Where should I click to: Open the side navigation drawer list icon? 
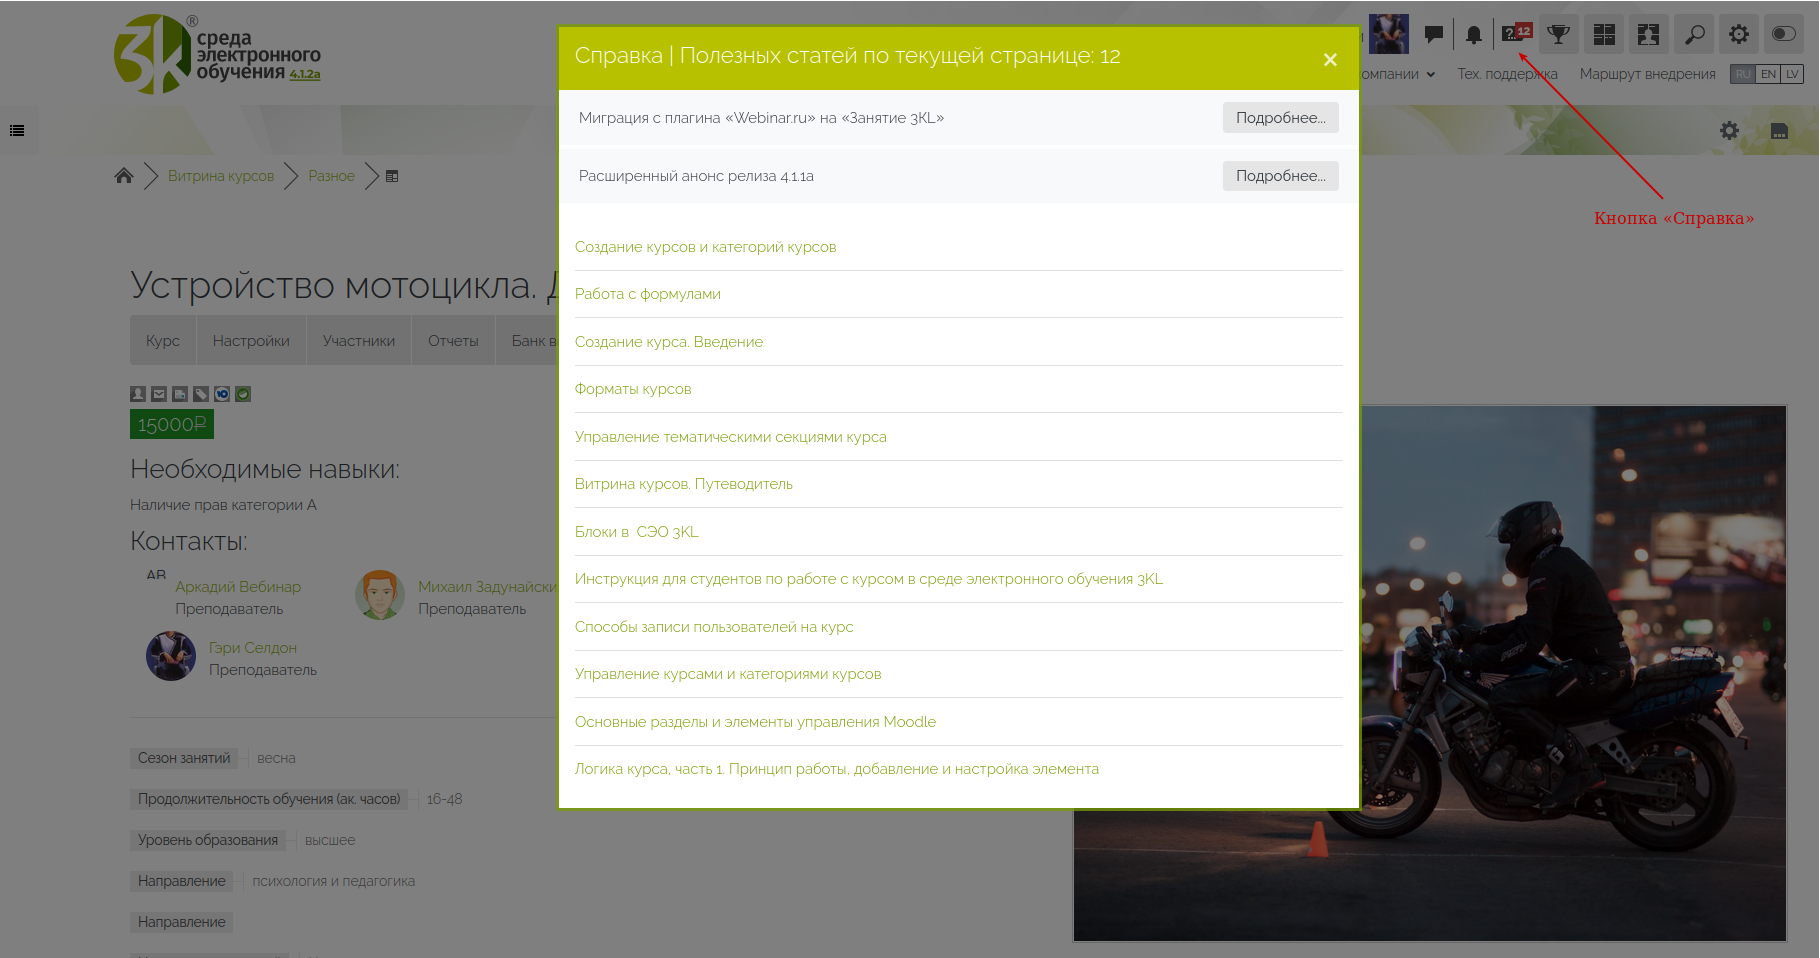click(x=17, y=130)
